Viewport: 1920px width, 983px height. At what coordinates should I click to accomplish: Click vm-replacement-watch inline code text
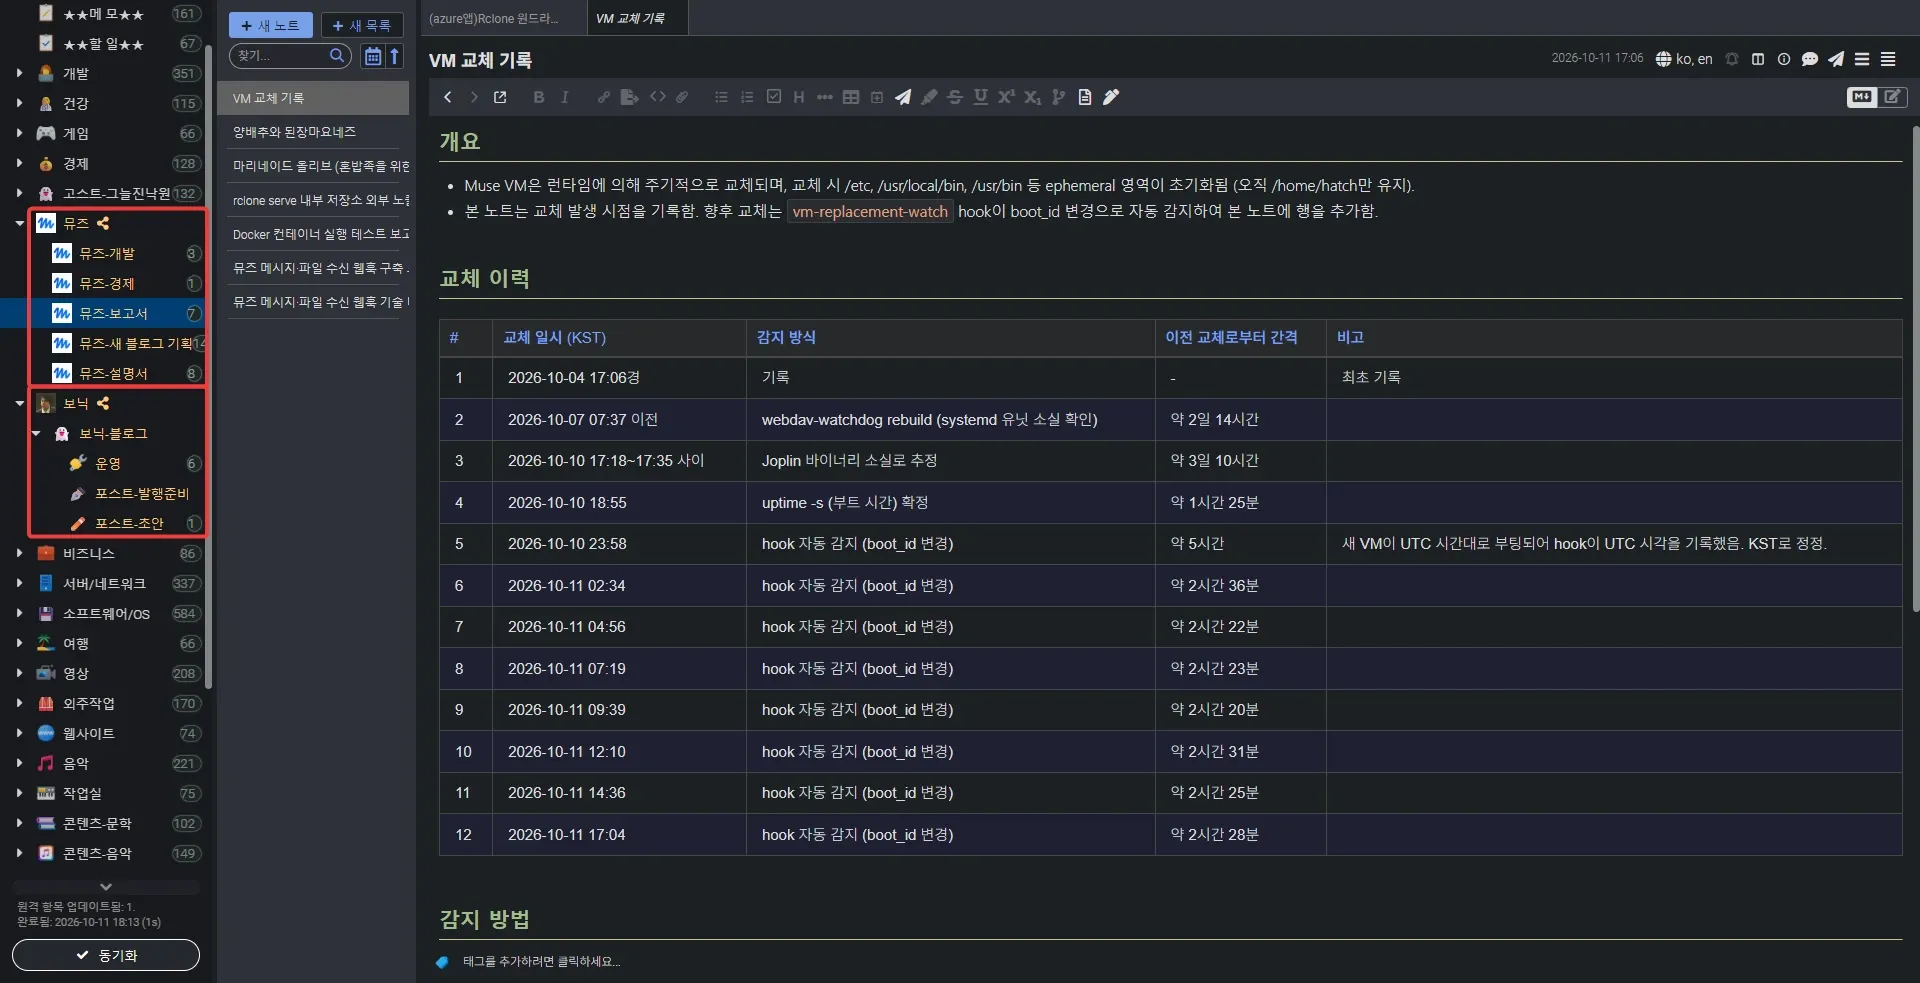(870, 212)
